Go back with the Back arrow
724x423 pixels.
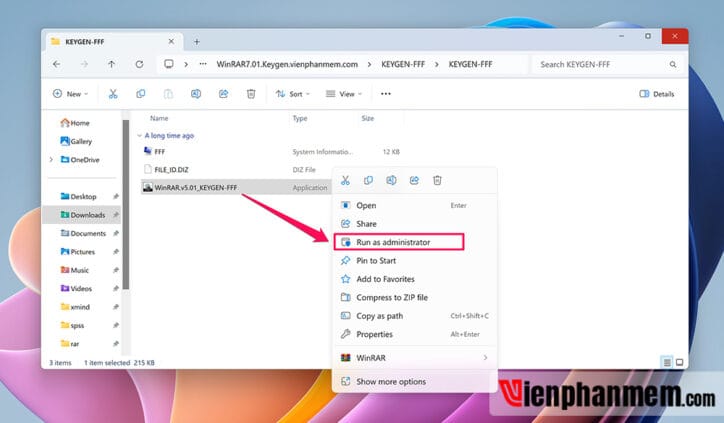pos(56,64)
